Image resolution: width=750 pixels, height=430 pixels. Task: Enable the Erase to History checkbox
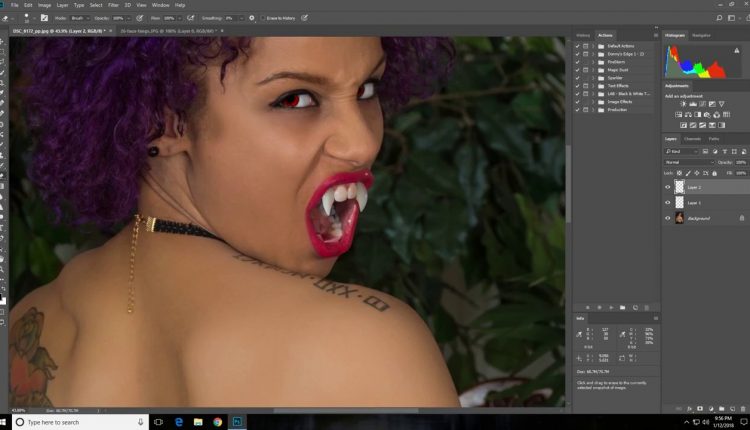click(x=263, y=18)
